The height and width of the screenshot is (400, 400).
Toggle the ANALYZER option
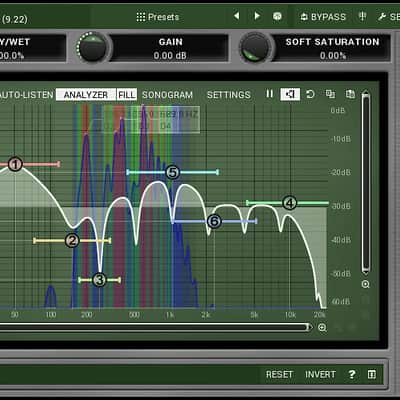[86, 95]
